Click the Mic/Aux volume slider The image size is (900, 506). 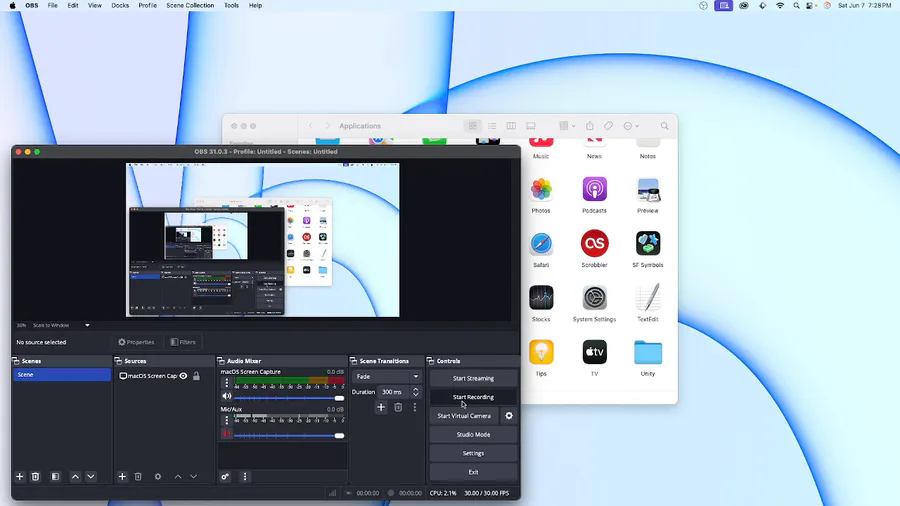click(289, 435)
